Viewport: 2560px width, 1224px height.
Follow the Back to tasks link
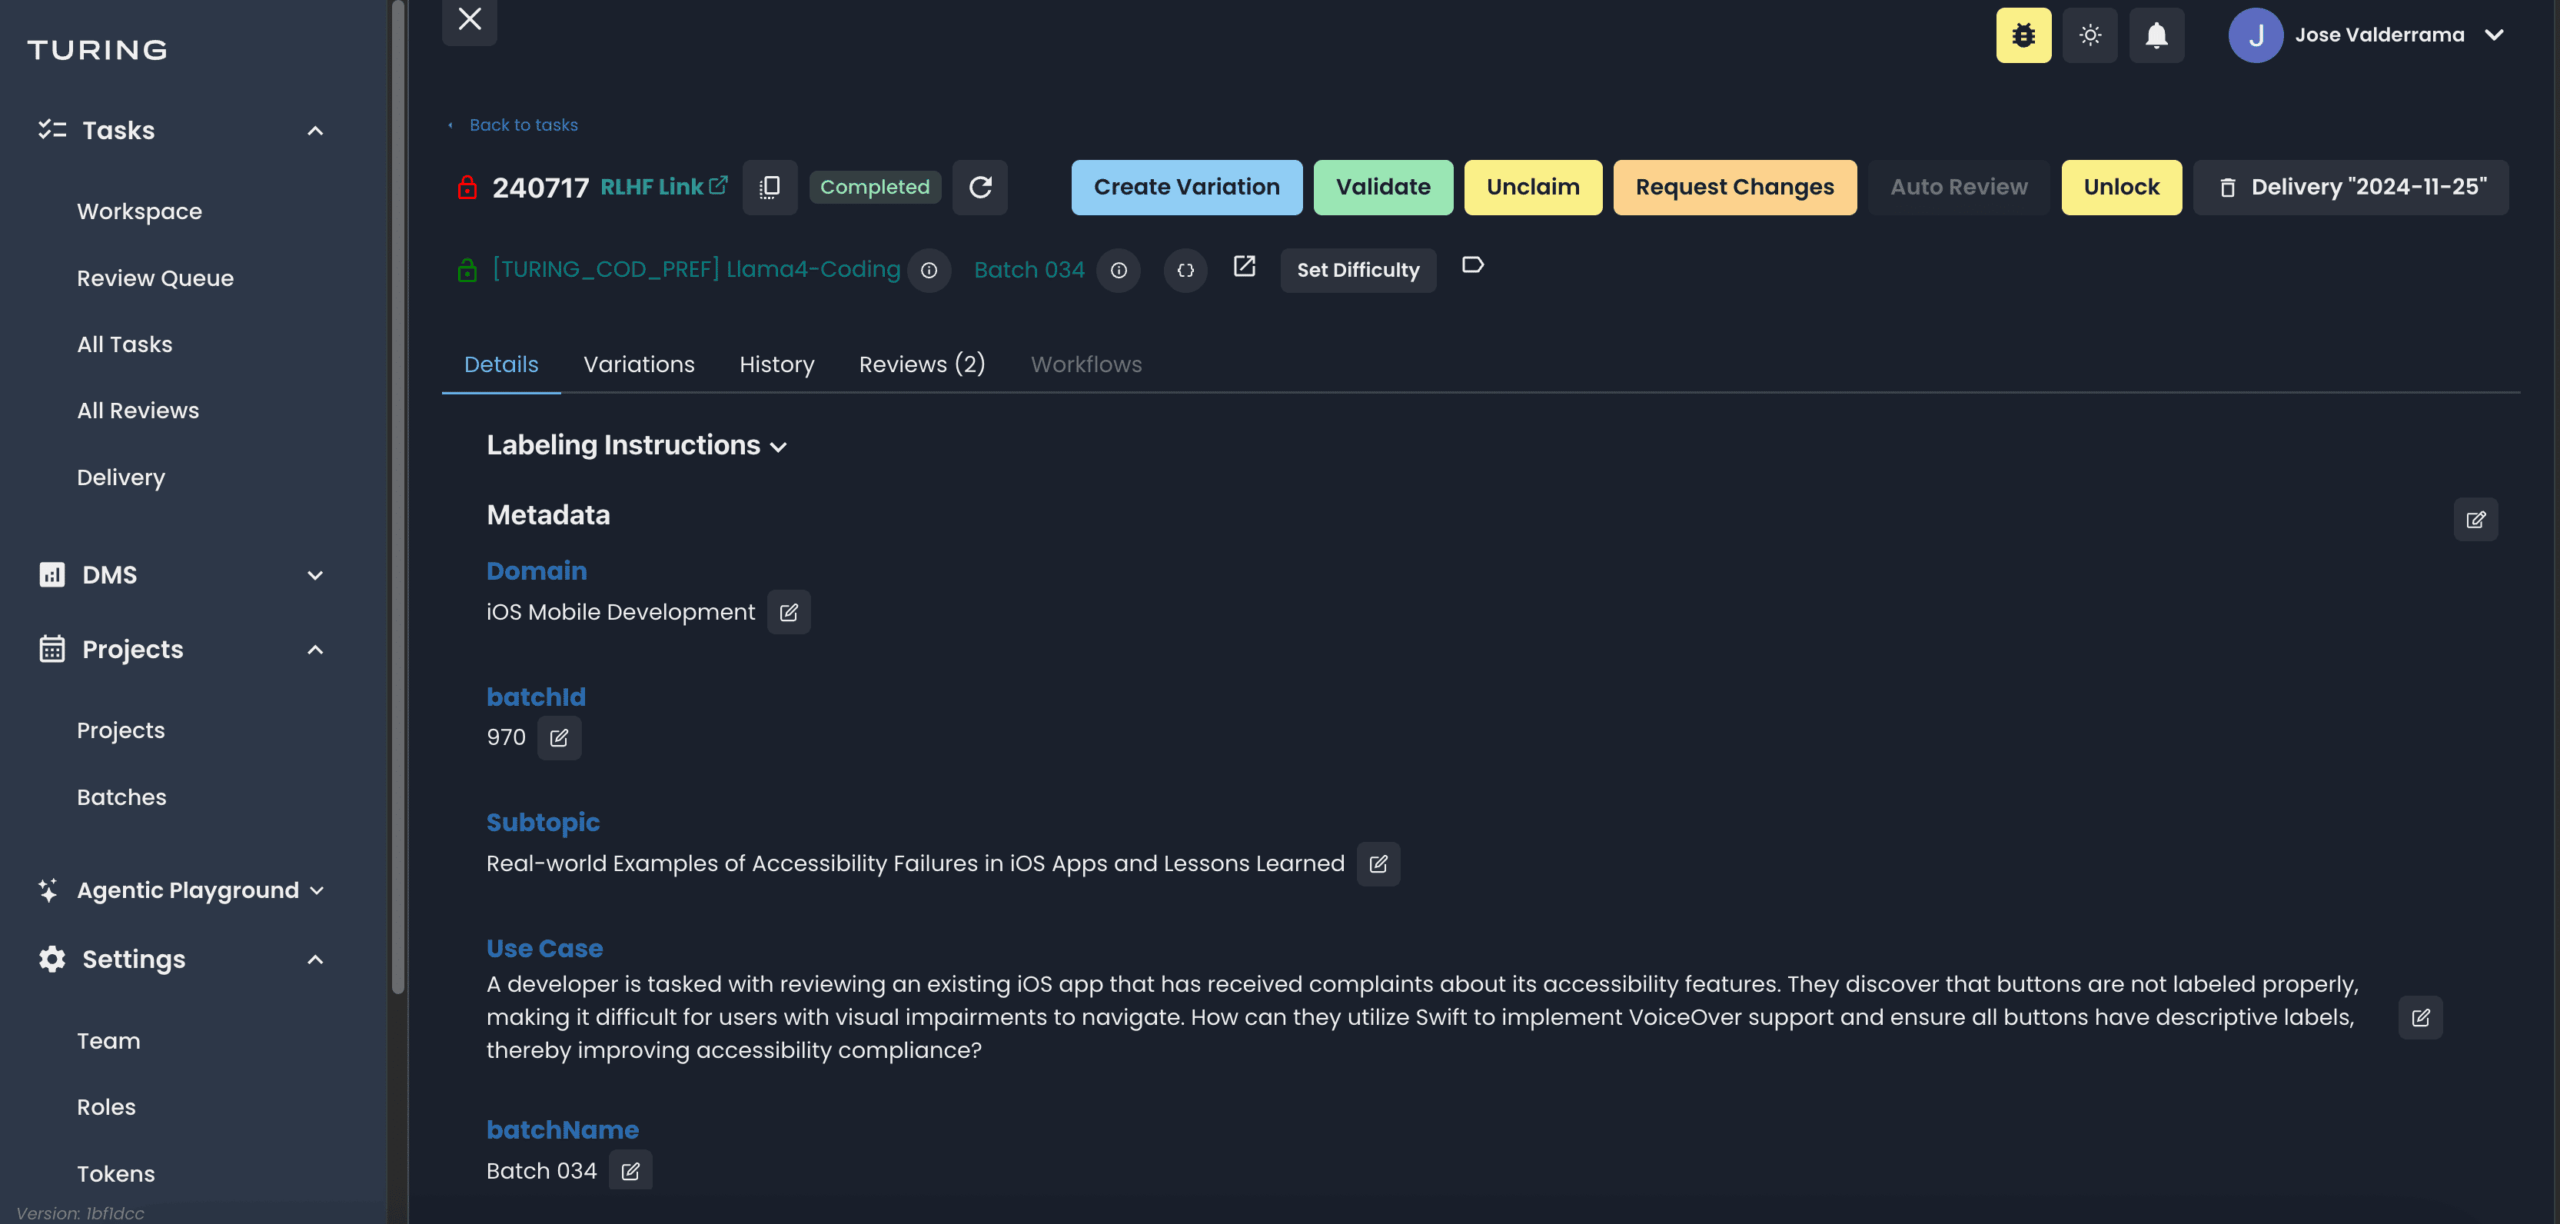pyautogui.click(x=523, y=125)
